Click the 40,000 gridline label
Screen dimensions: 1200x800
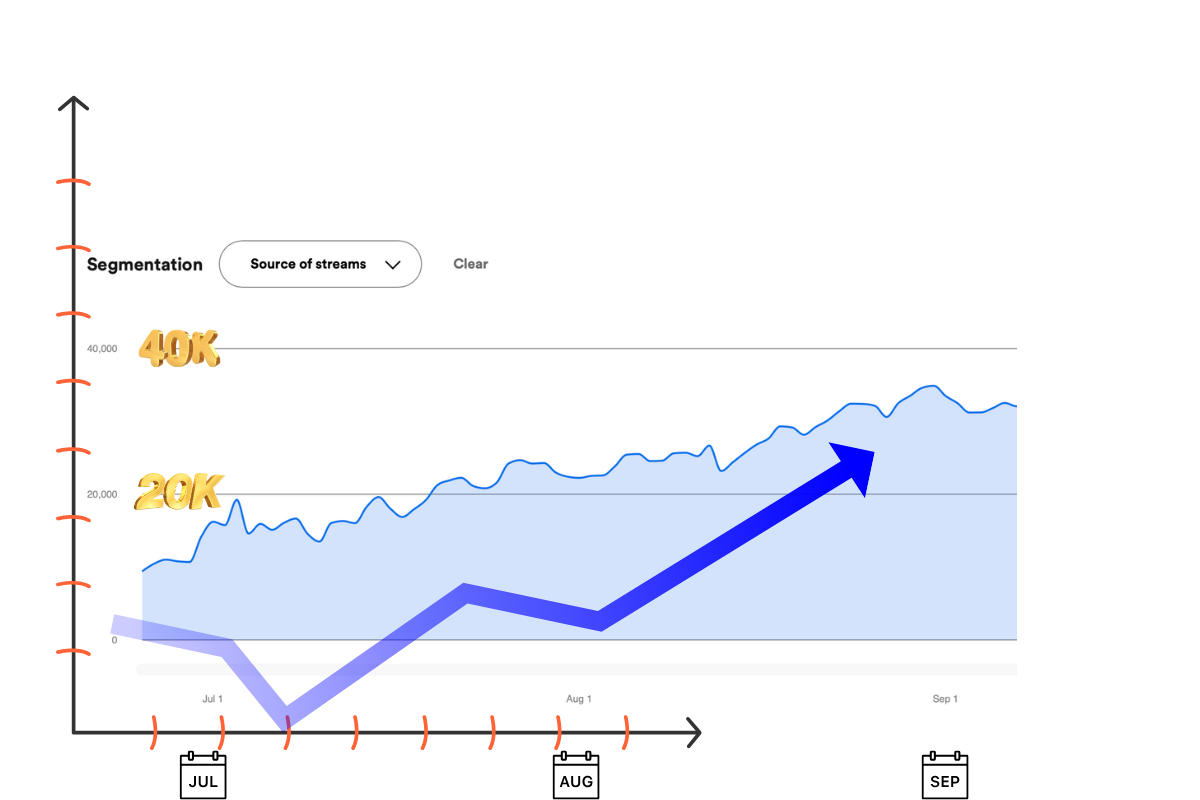(x=102, y=349)
